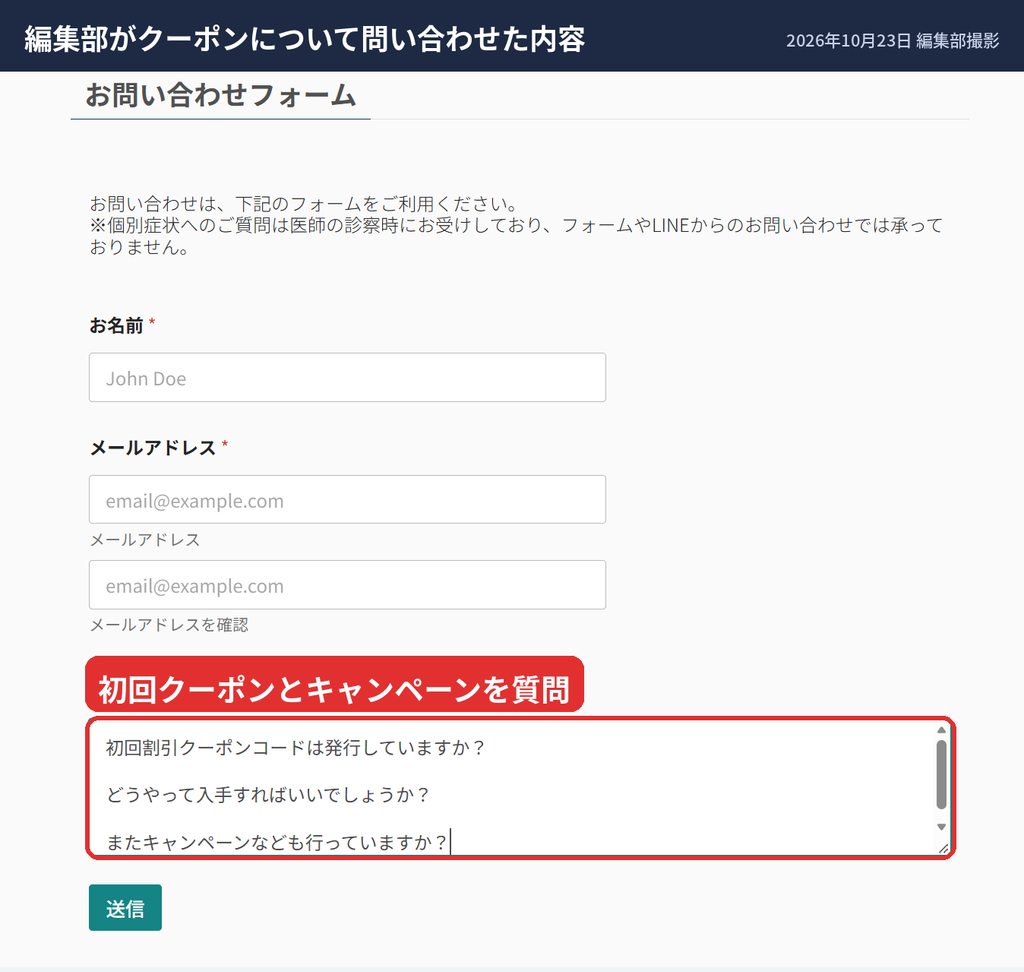The height and width of the screenshot is (972, 1024).
Task: Focus the メールアドレスを確認 confirmation email field
Action: point(347,585)
